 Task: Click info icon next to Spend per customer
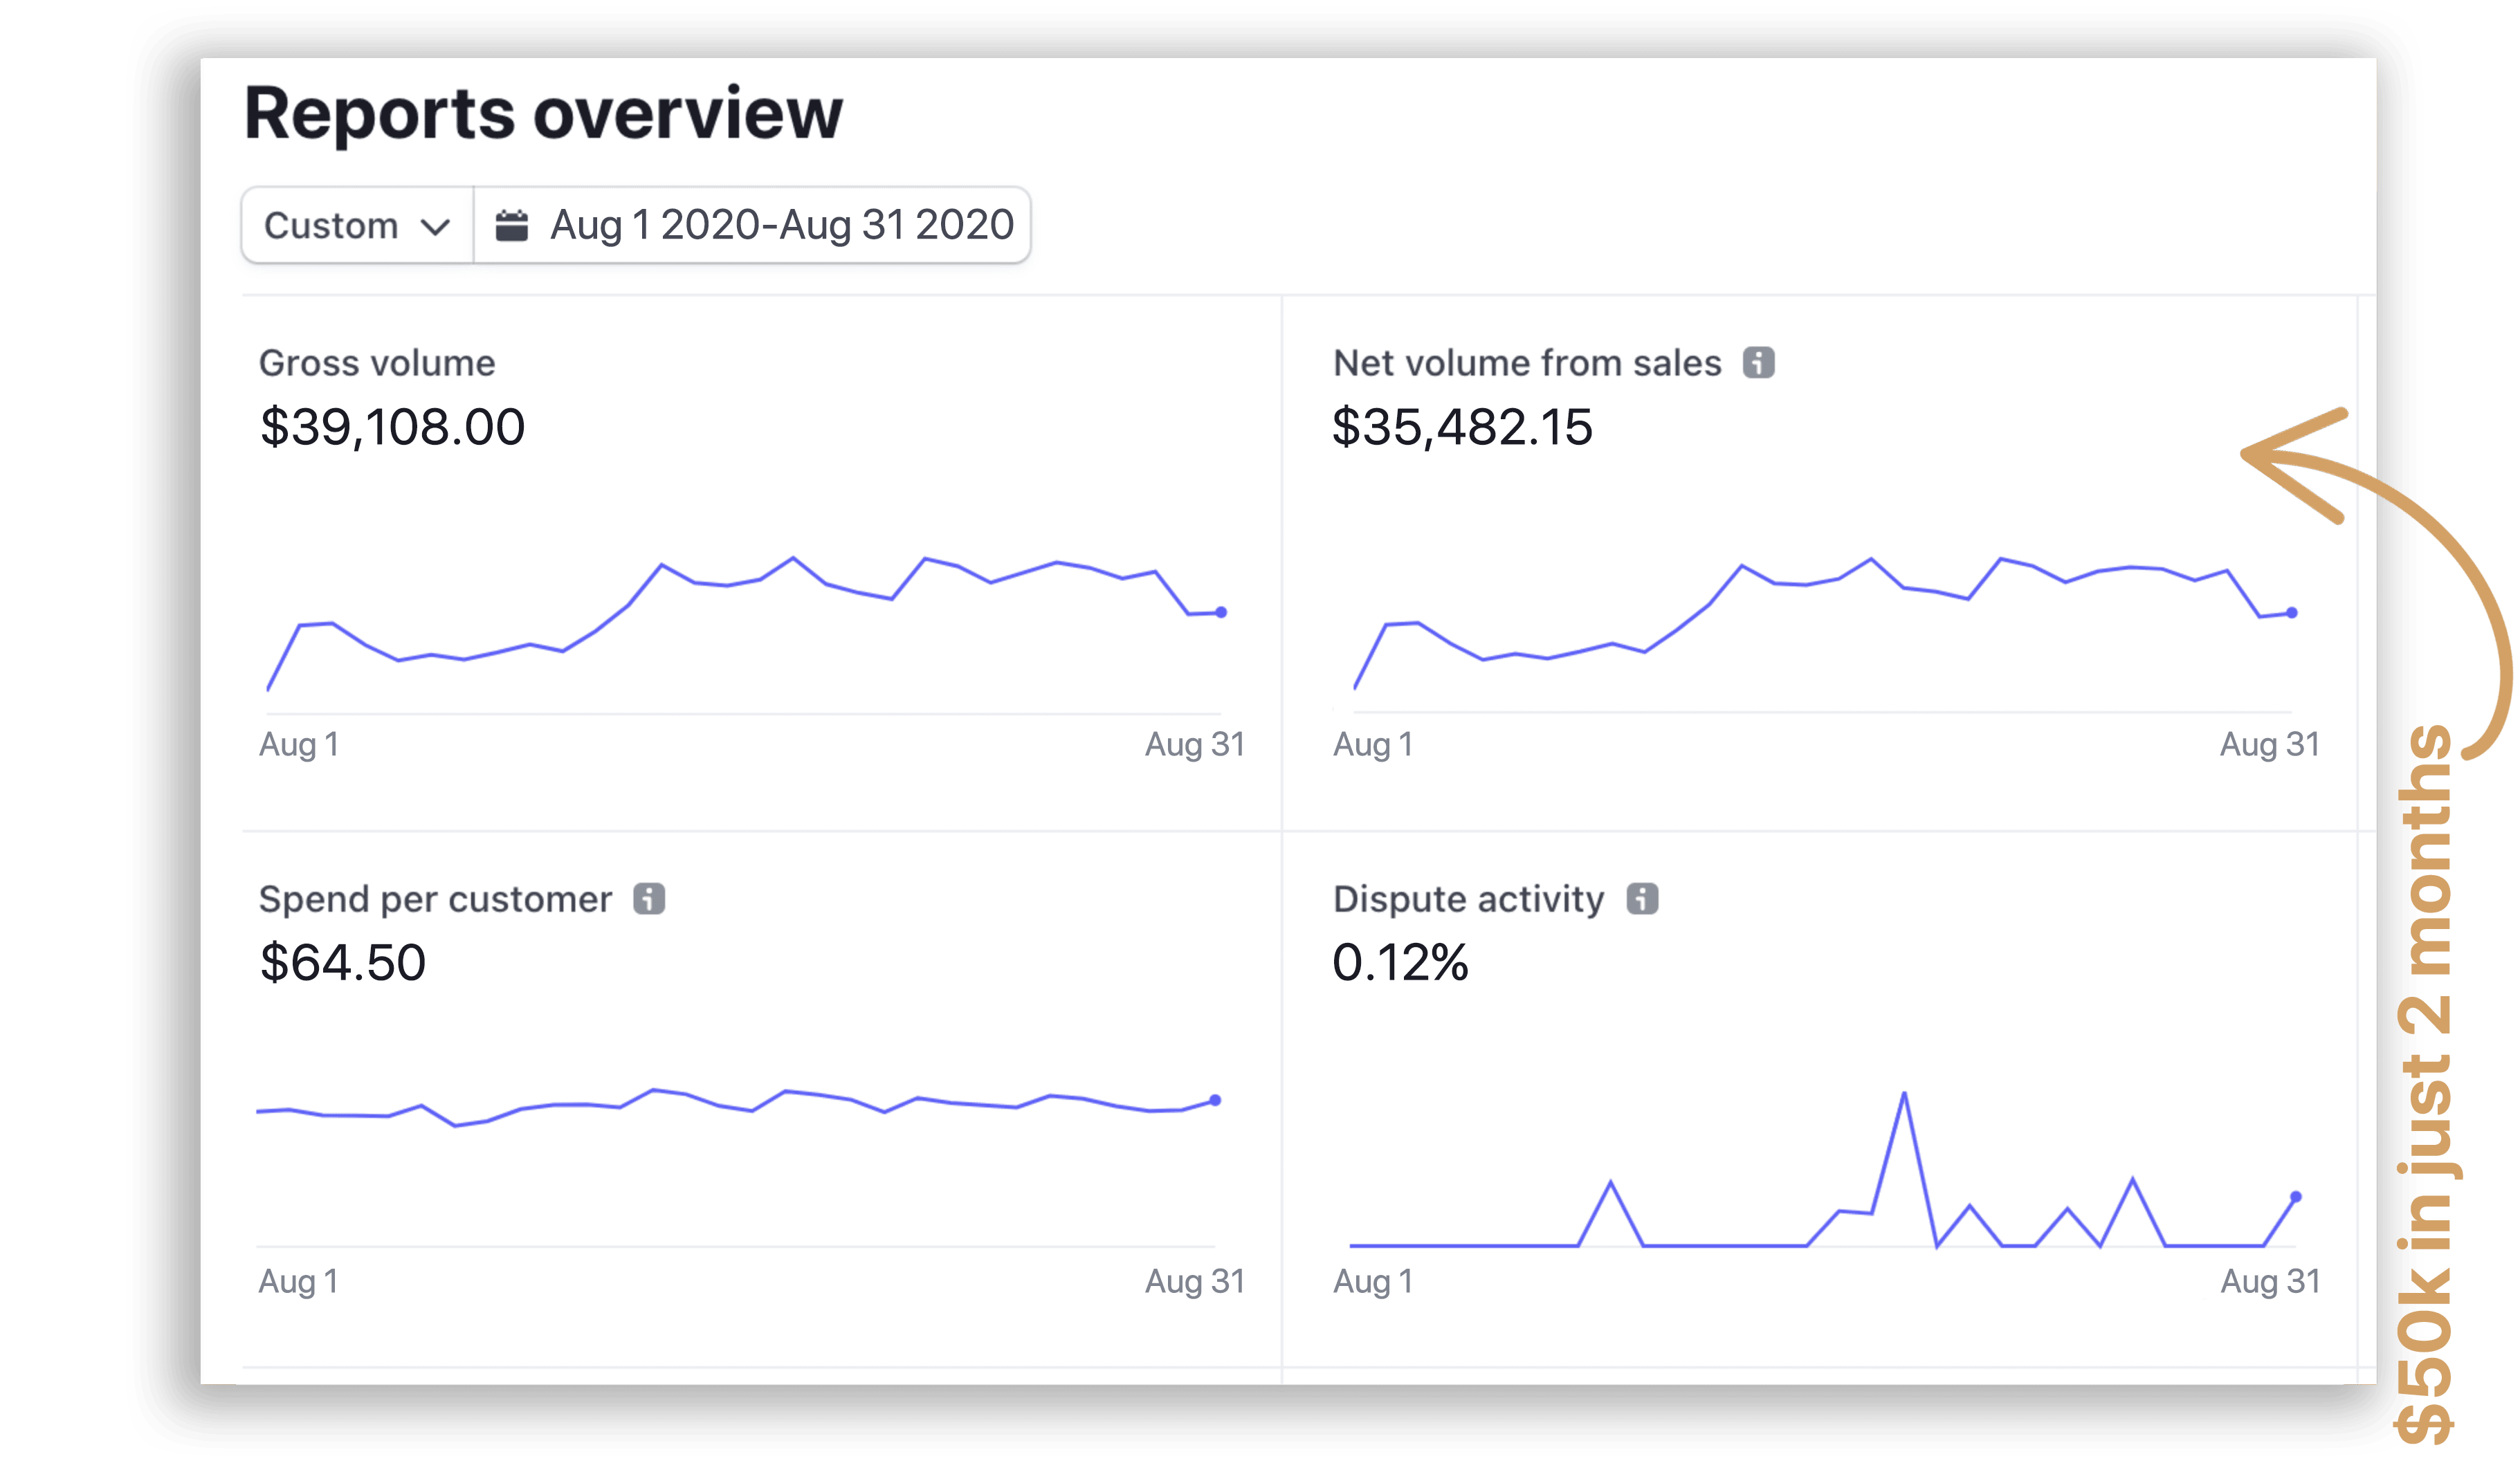(x=649, y=898)
